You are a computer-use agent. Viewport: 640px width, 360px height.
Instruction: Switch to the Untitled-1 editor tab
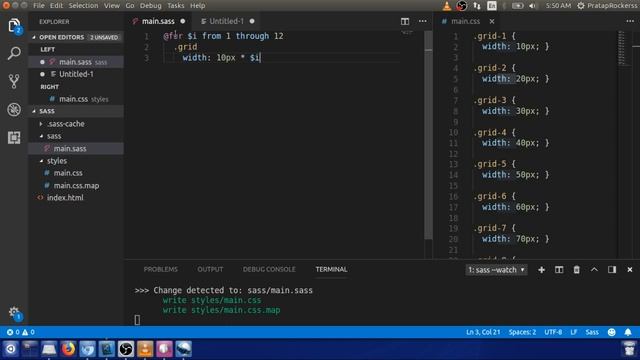click(x=227, y=21)
